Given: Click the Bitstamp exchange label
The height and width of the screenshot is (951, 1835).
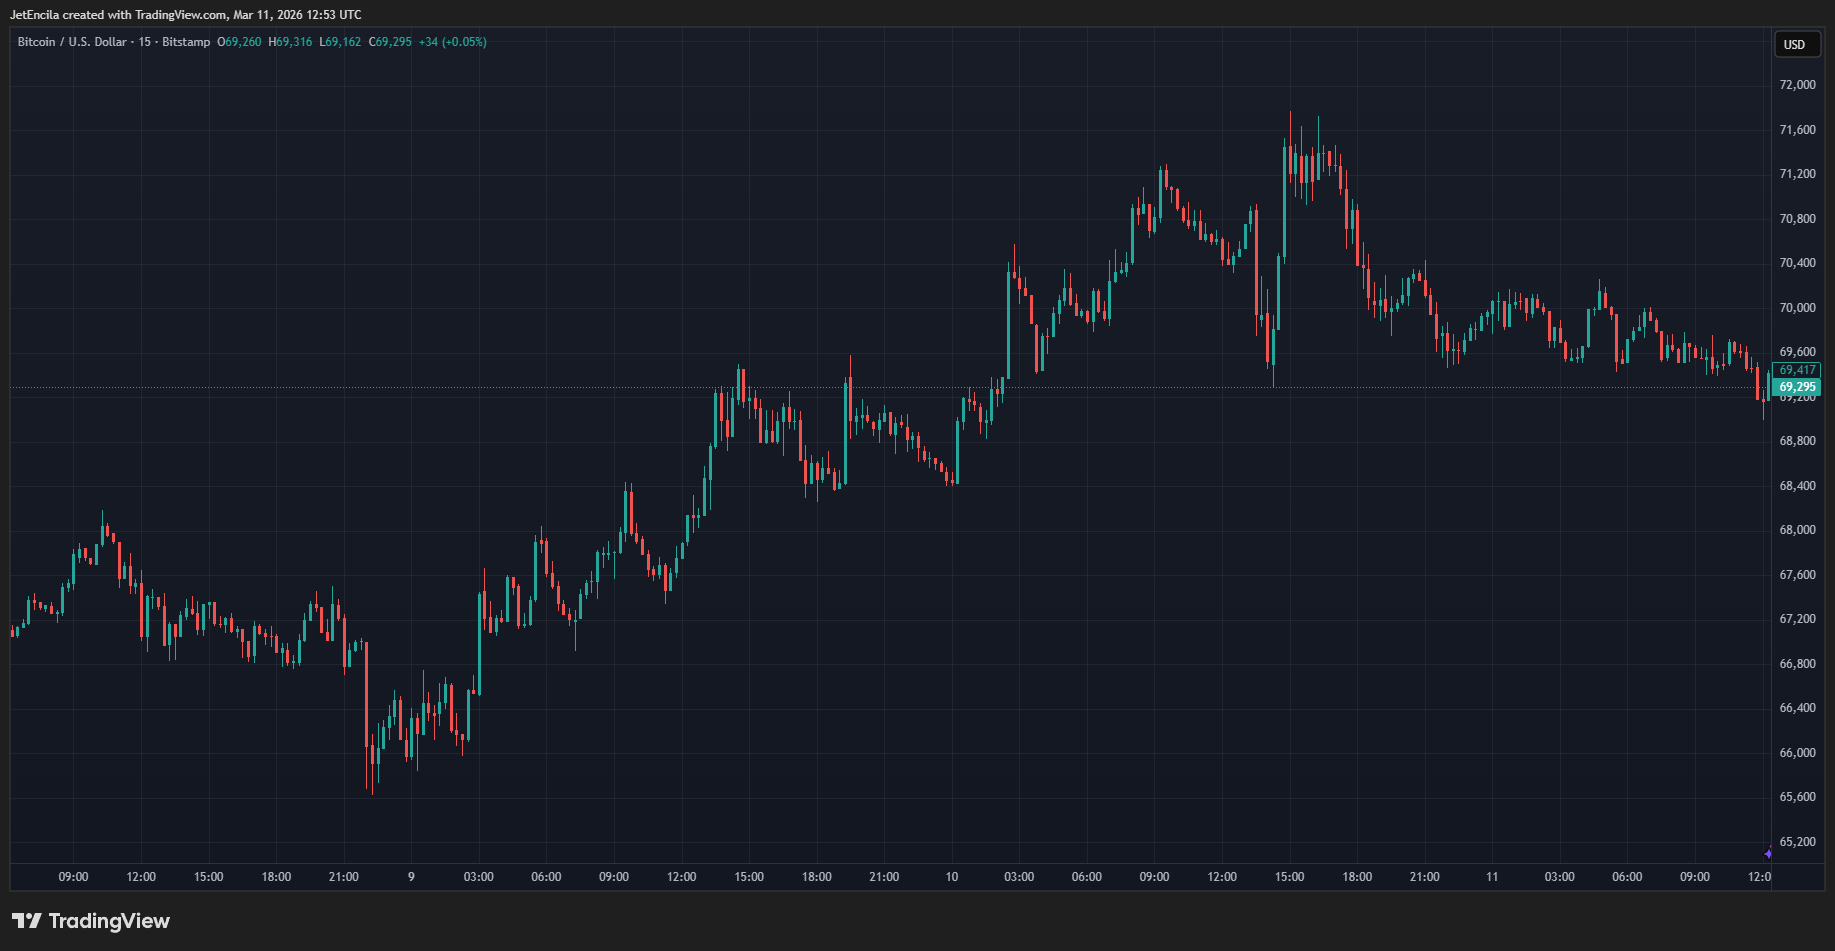Looking at the screenshot, I should click(186, 42).
